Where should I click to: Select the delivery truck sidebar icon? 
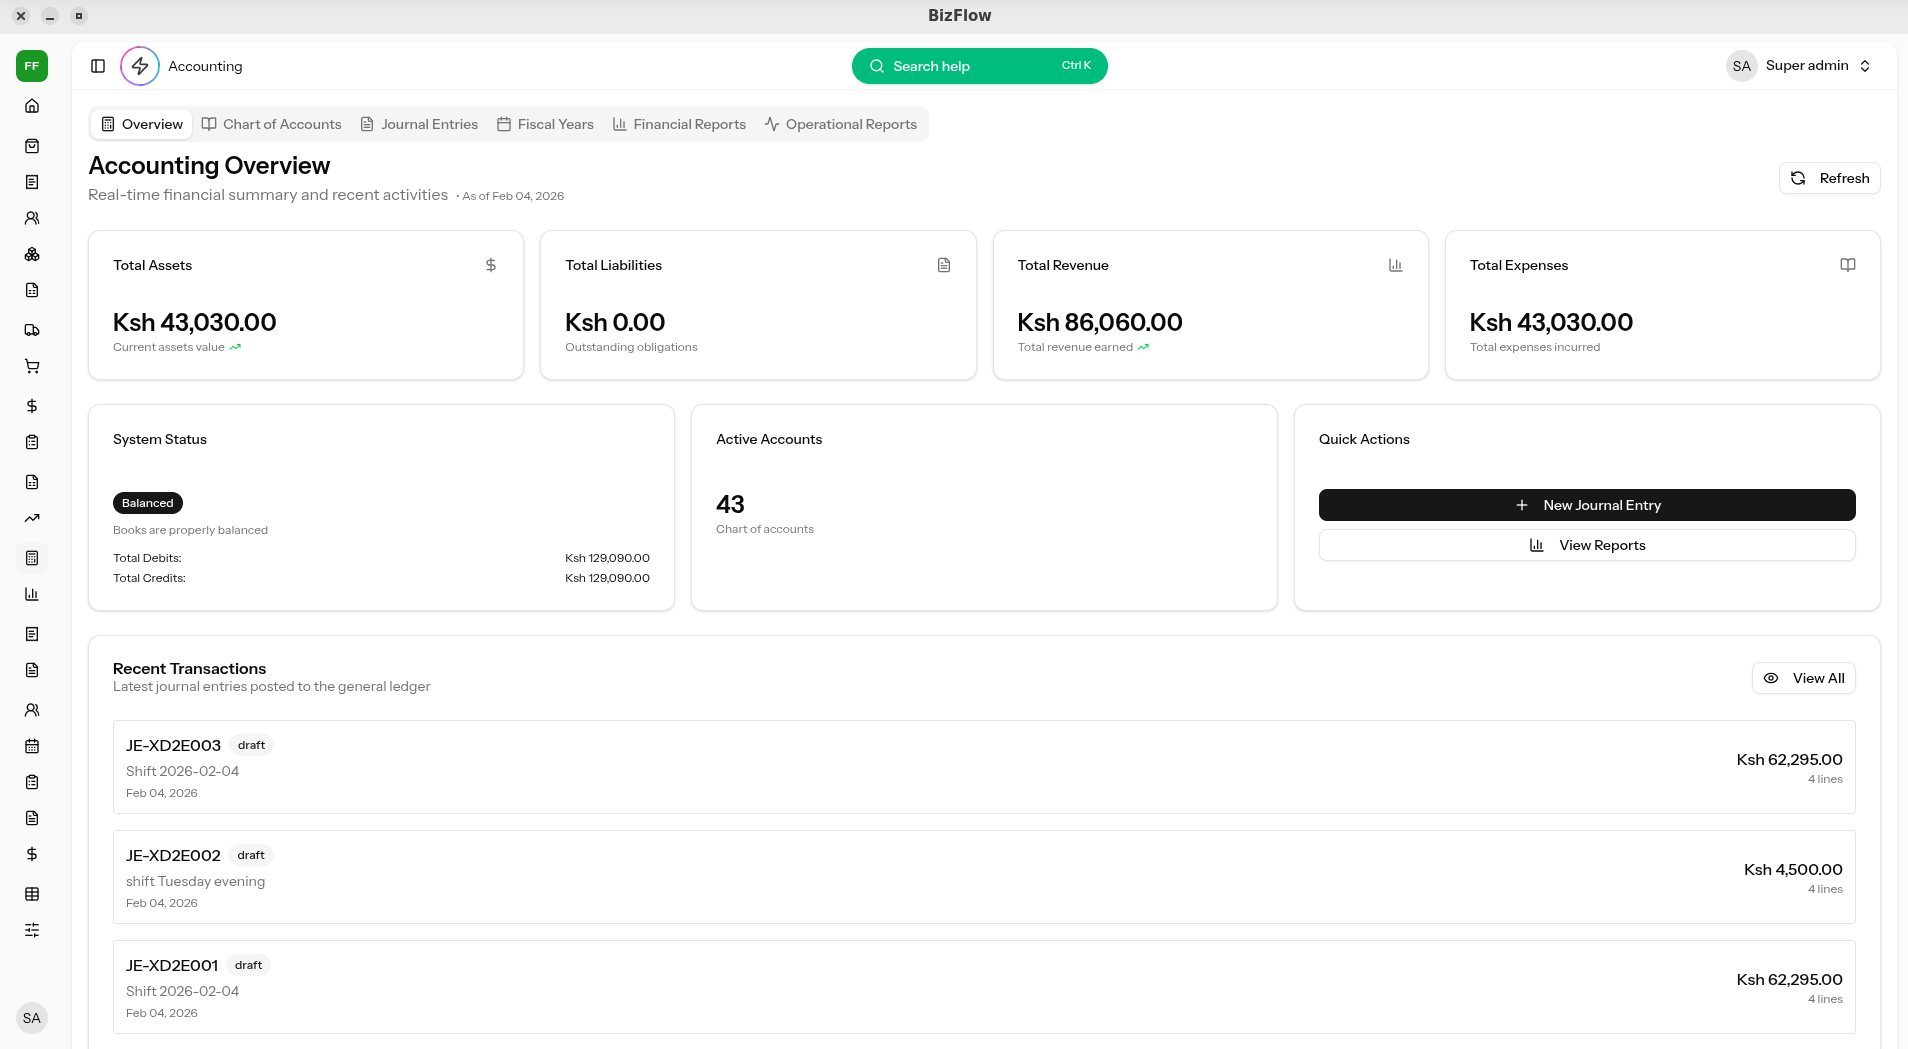pos(32,330)
